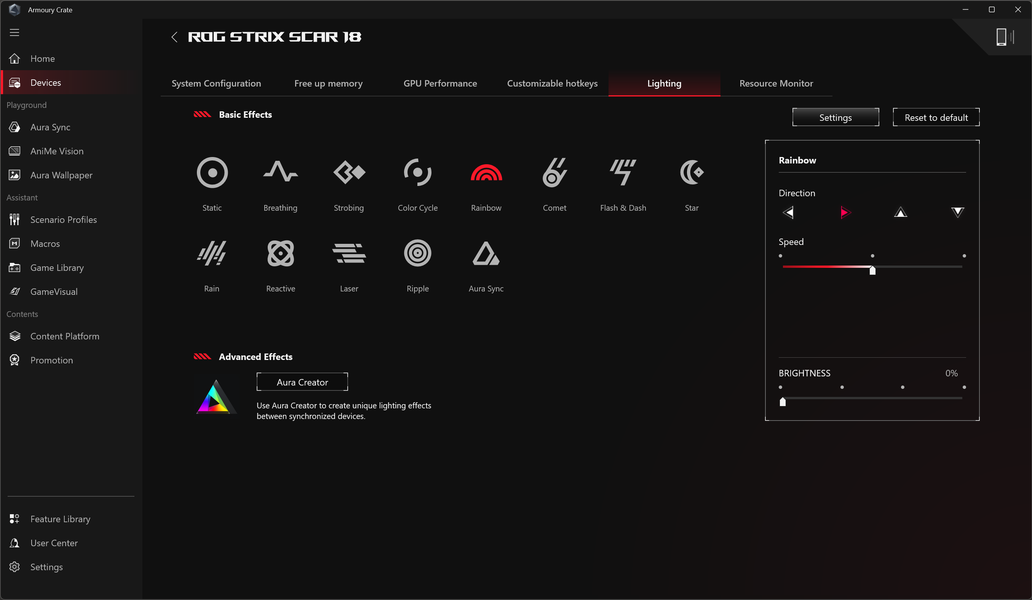Choose the Breathing effect icon
1032x600 pixels.
280,172
